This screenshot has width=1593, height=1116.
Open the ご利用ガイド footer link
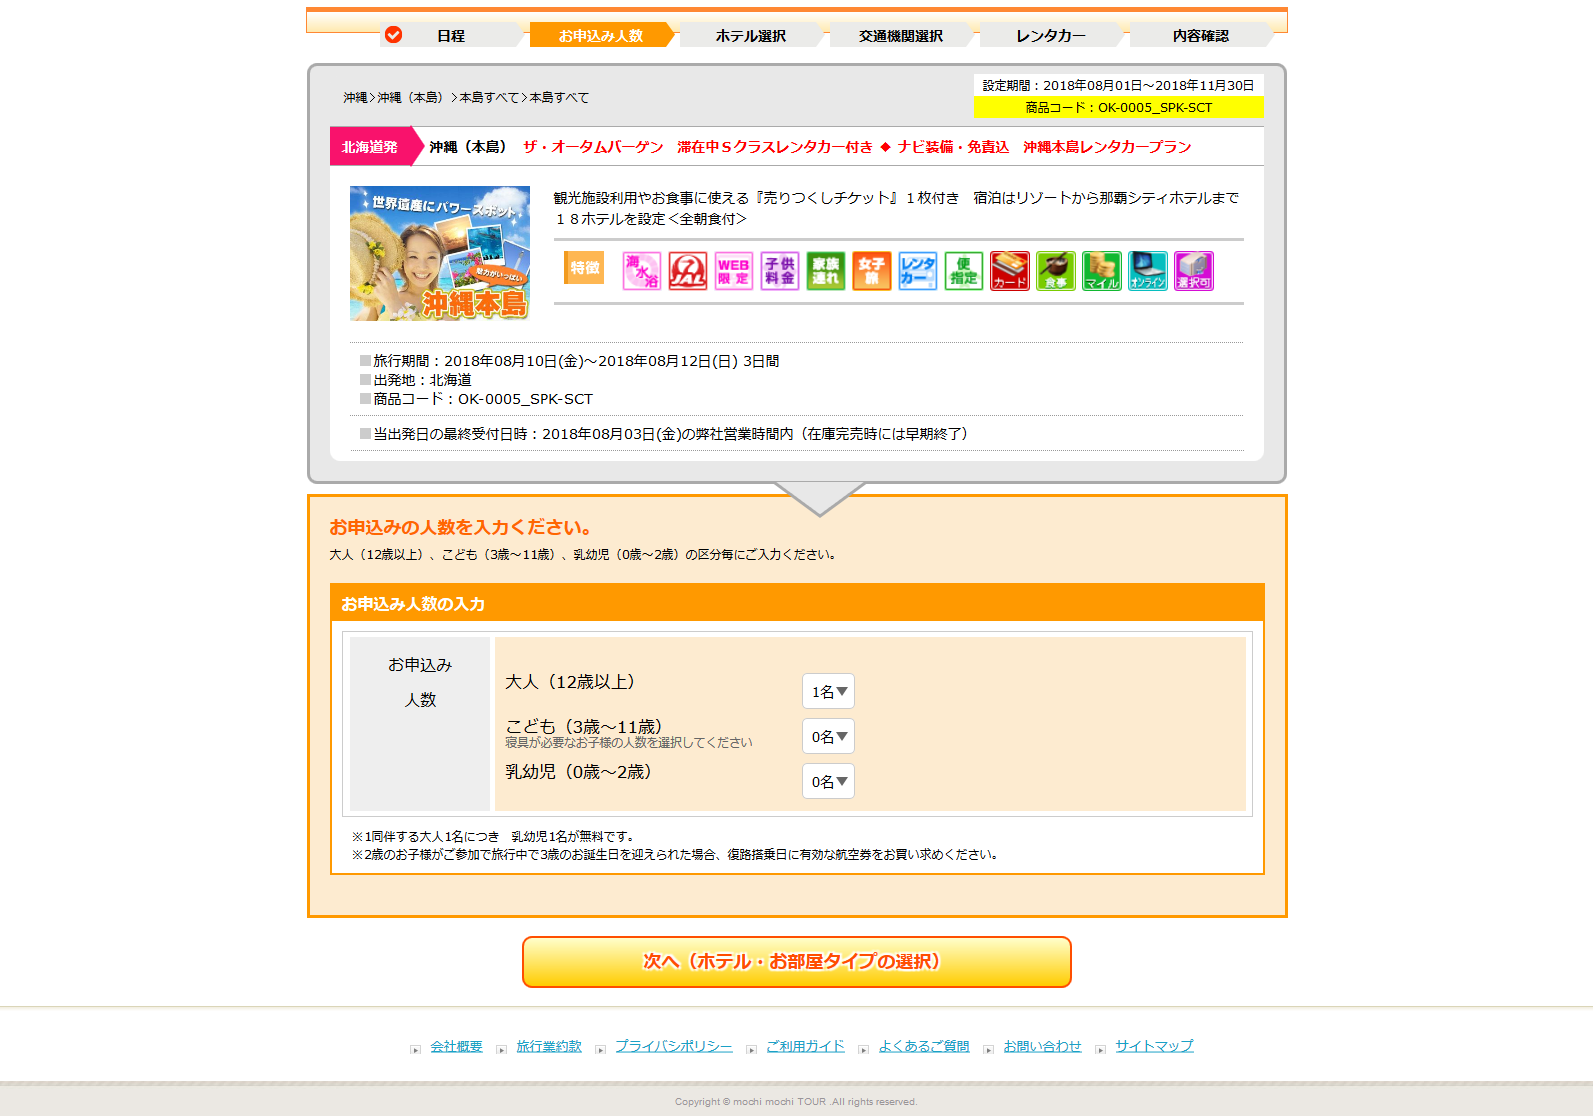pos(806,1046)
